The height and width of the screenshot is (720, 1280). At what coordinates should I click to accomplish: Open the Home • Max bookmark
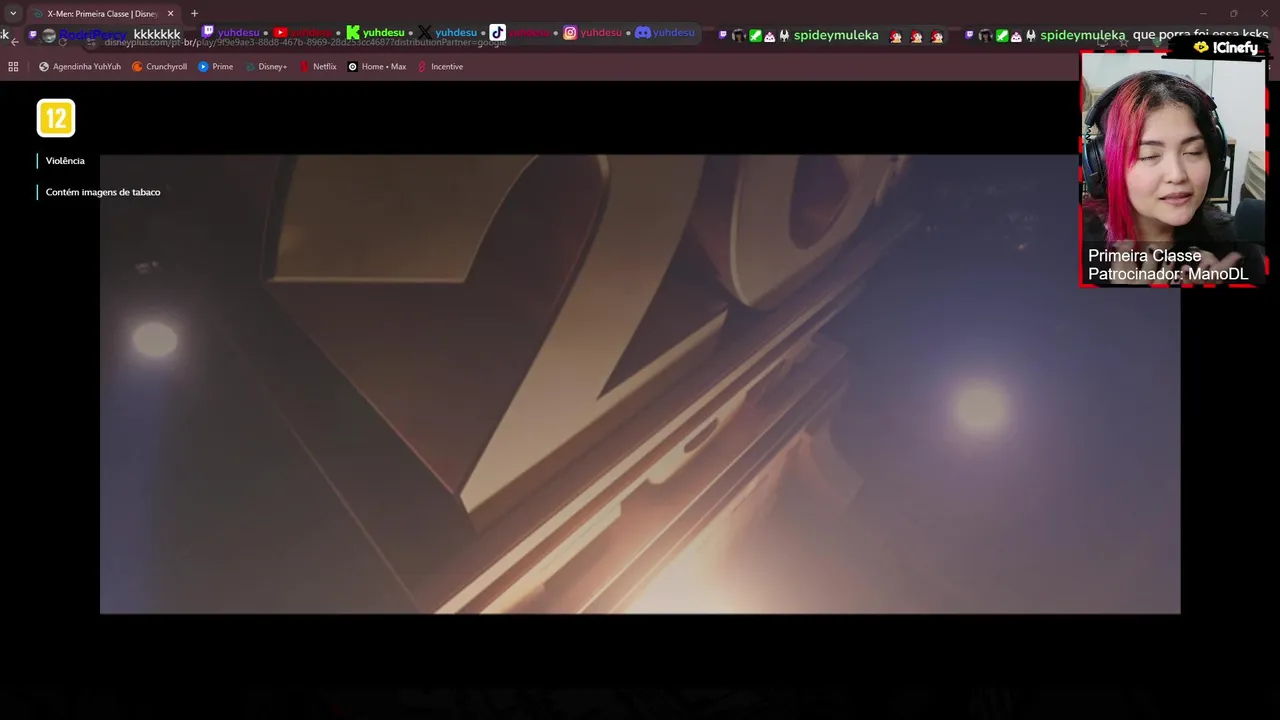[x=377, y=67]
